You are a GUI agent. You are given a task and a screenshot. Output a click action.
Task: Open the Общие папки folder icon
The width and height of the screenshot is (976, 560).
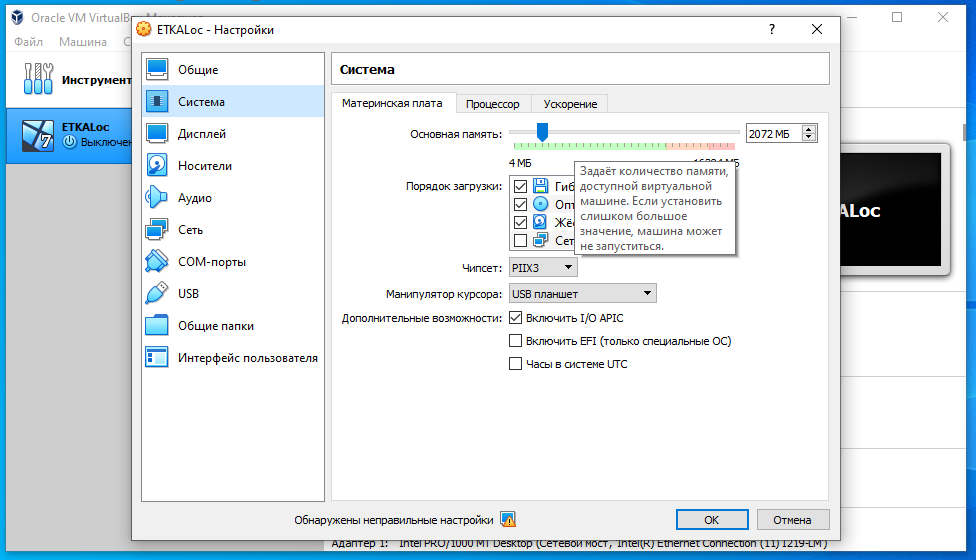tap(157, 325)
